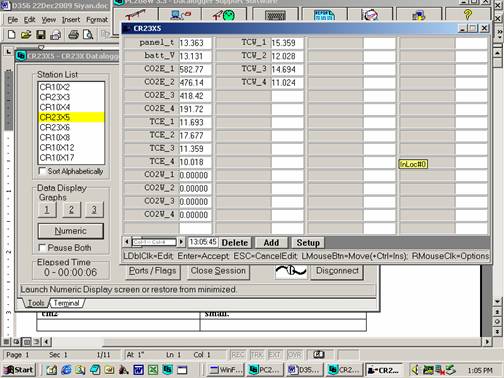
Task: Open the PC208W Connect computer icon
Action: click(x=180, y=14)
